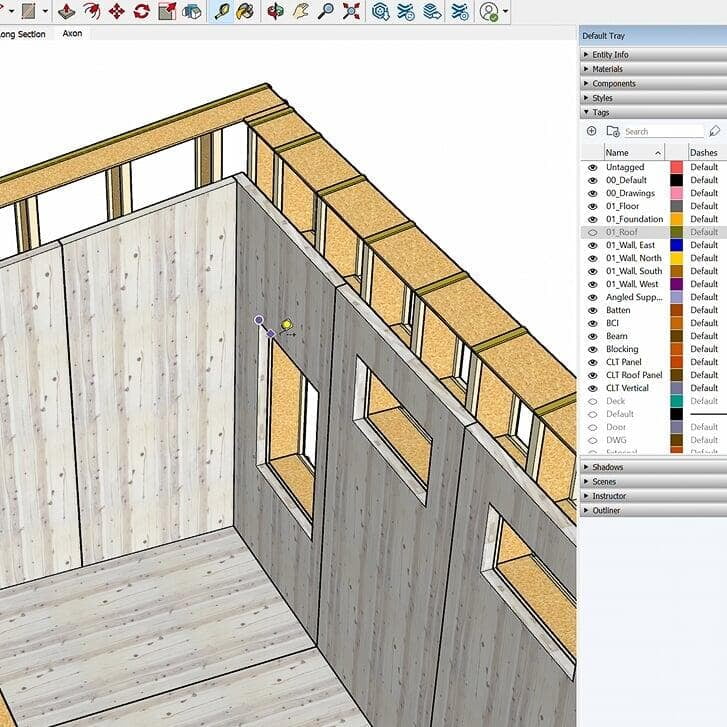Viewport: 727px width, 727px height.
Task: Switch to the Axon scene tab
Action: [x=72, y=34]
